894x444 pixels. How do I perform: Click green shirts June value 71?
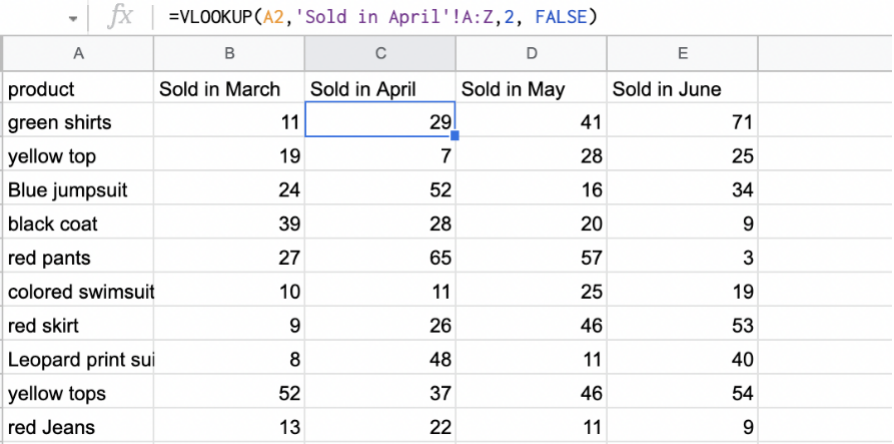click(682, 122)
